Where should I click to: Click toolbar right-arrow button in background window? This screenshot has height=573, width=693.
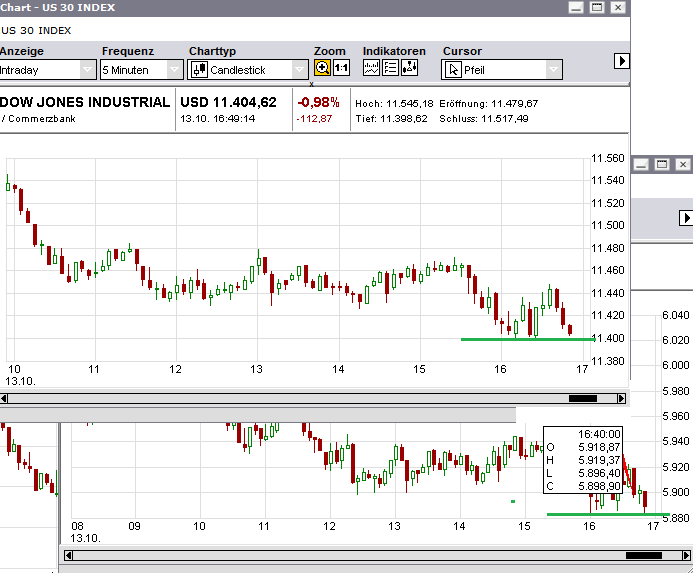(x=686, y=218)
